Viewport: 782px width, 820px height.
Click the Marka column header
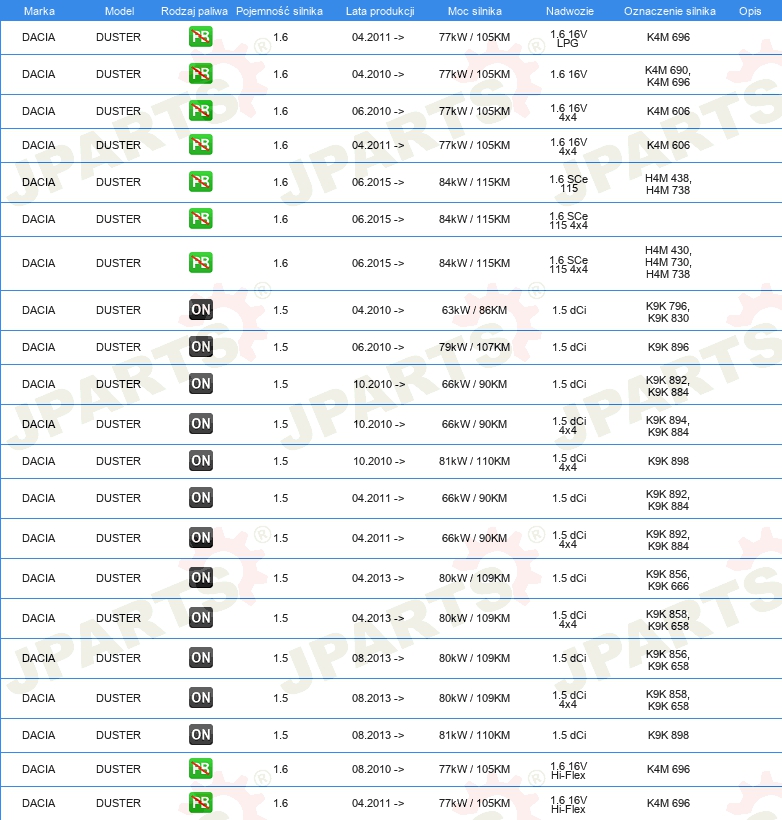tap(39, 11)
